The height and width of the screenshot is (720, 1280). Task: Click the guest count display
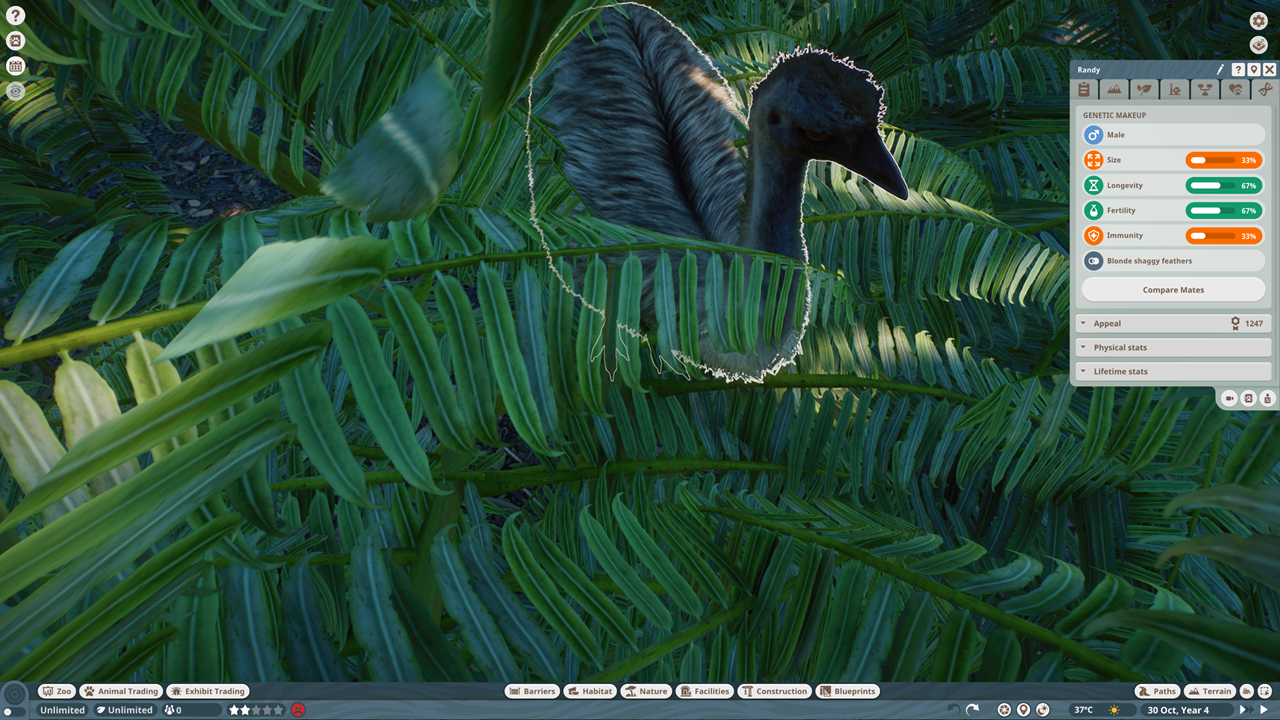(x=191, y=710)
